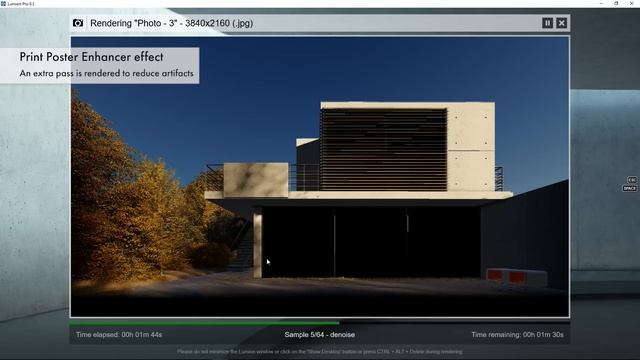This screenshot has height=360, width=640.
Task: Click the Rendering "Photo - 3" title text
Action: [x=171, y=23]
